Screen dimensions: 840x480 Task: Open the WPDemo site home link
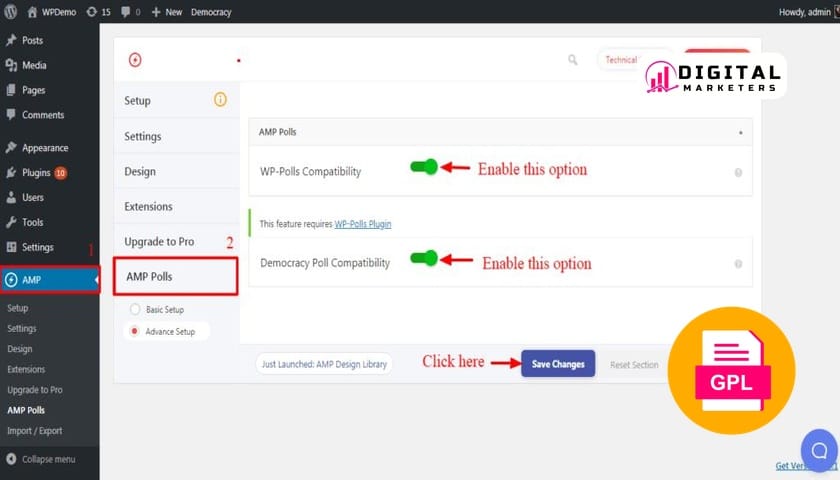click(52, 12)
